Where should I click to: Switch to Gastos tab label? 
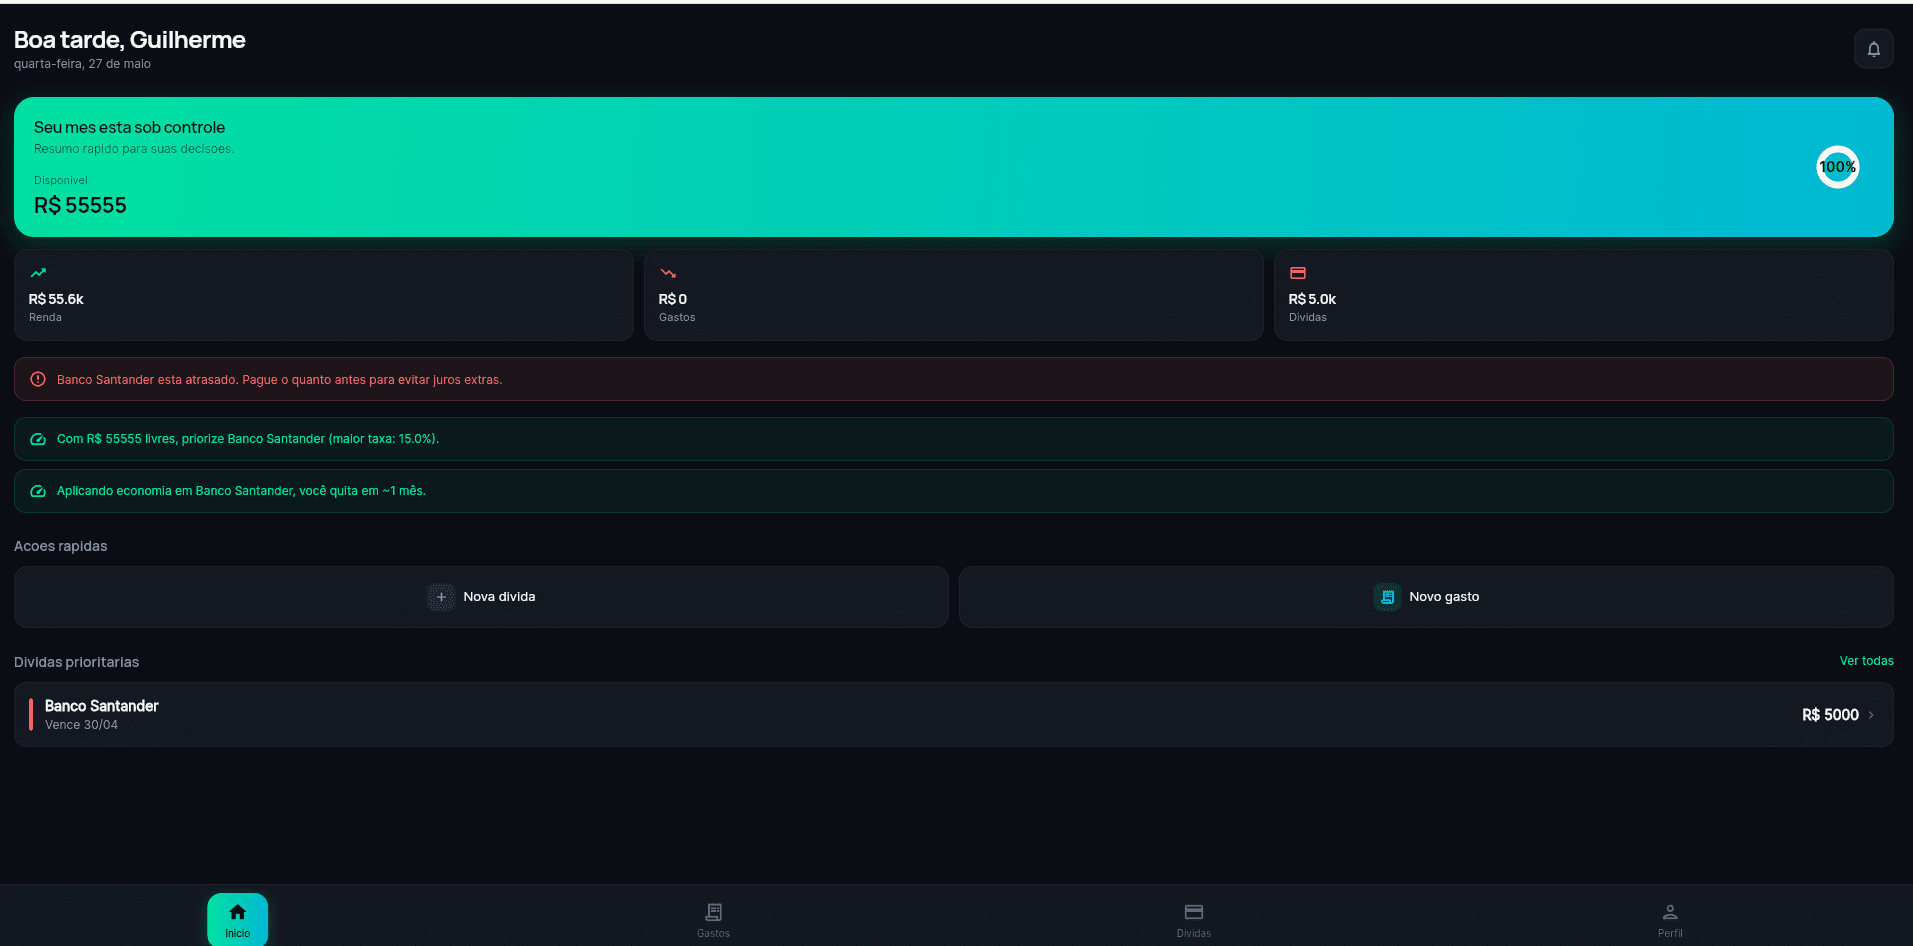tap(713, 933)
